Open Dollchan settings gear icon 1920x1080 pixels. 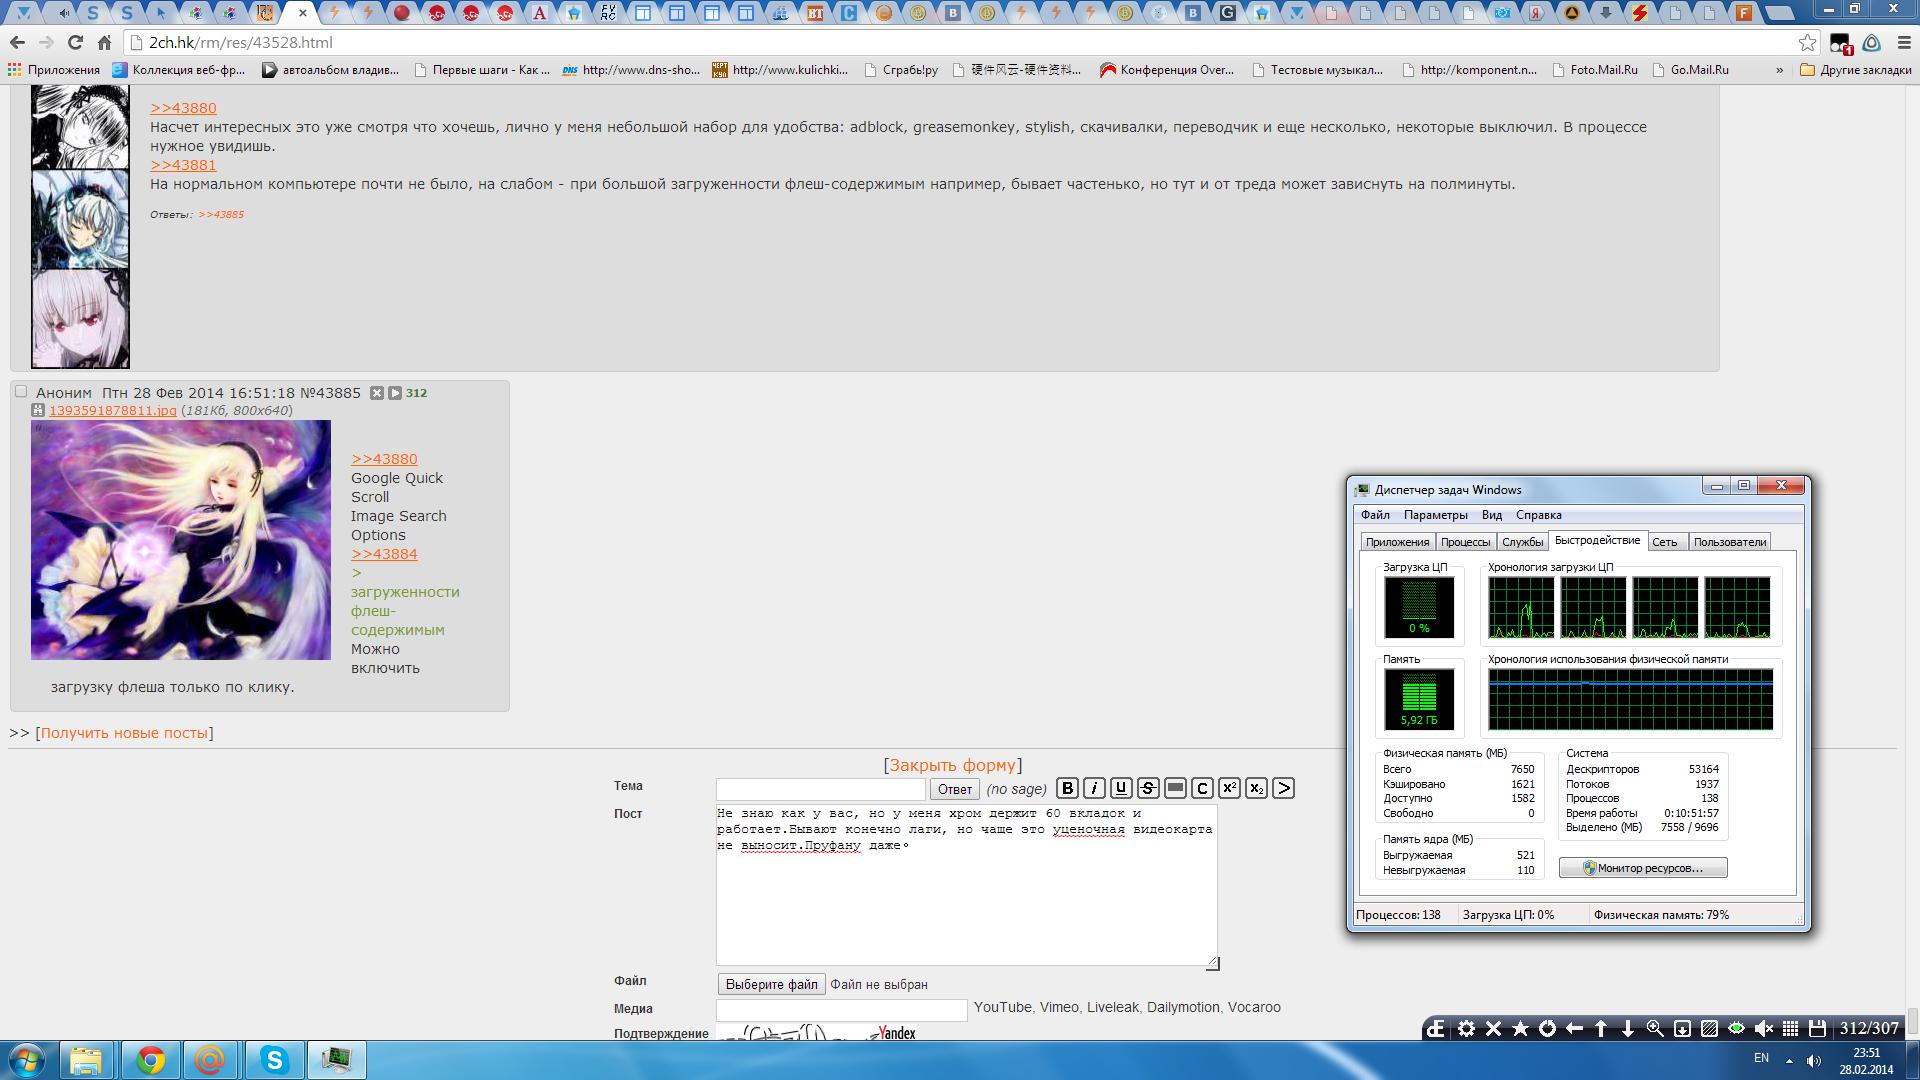point(1466,1029)
